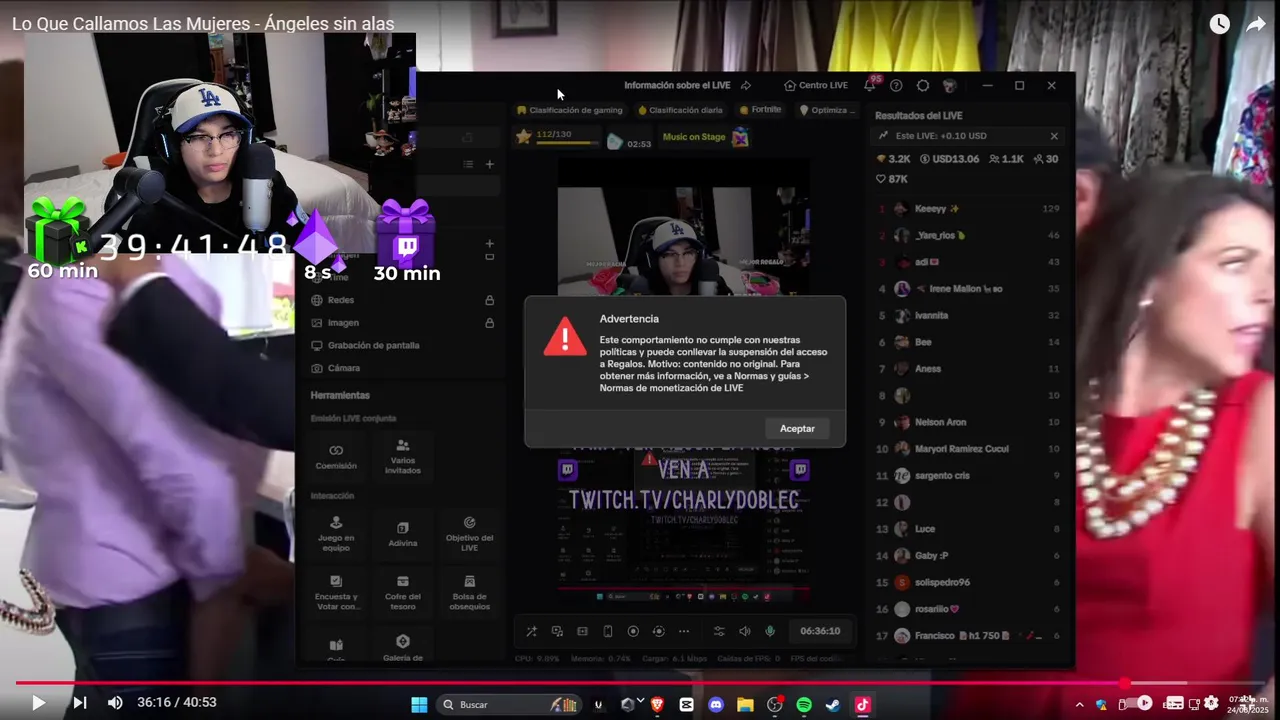The width and height of the screenshot is (1280, 720).
Task: Open the Cofre del tesoro tool
Action: pos(403,593)
